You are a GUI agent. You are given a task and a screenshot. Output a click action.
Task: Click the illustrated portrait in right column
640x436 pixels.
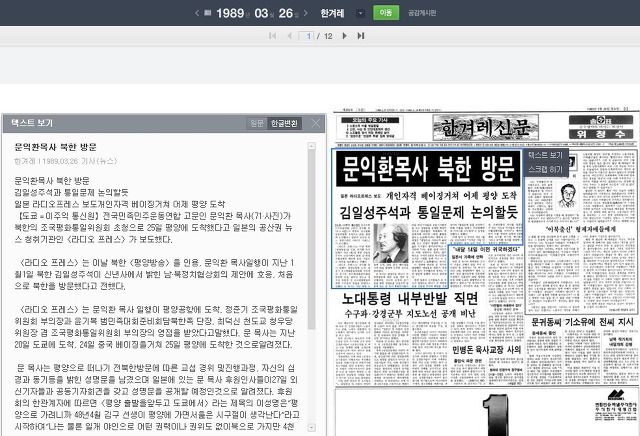click(568, 196)
